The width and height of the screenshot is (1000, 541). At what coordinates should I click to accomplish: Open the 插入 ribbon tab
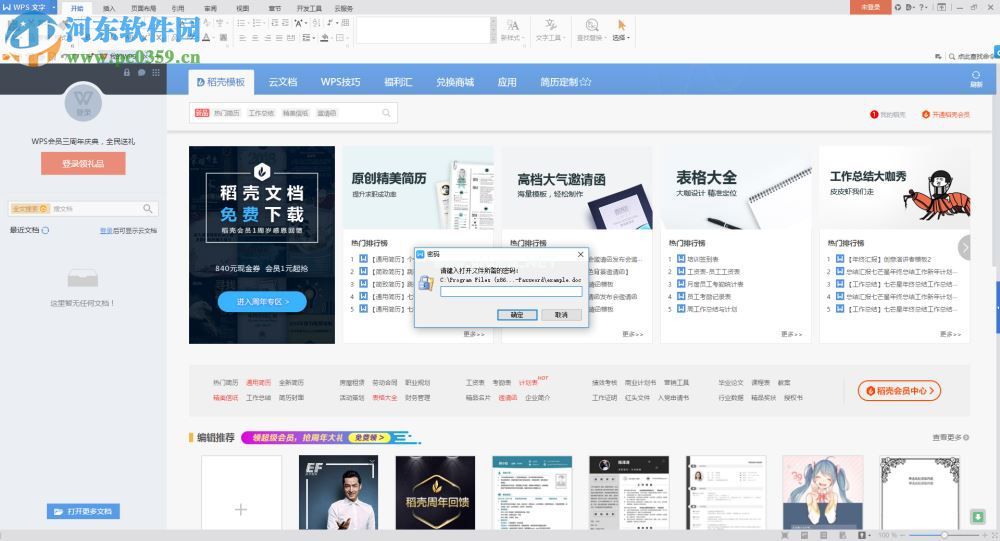(x=109, y=8)
